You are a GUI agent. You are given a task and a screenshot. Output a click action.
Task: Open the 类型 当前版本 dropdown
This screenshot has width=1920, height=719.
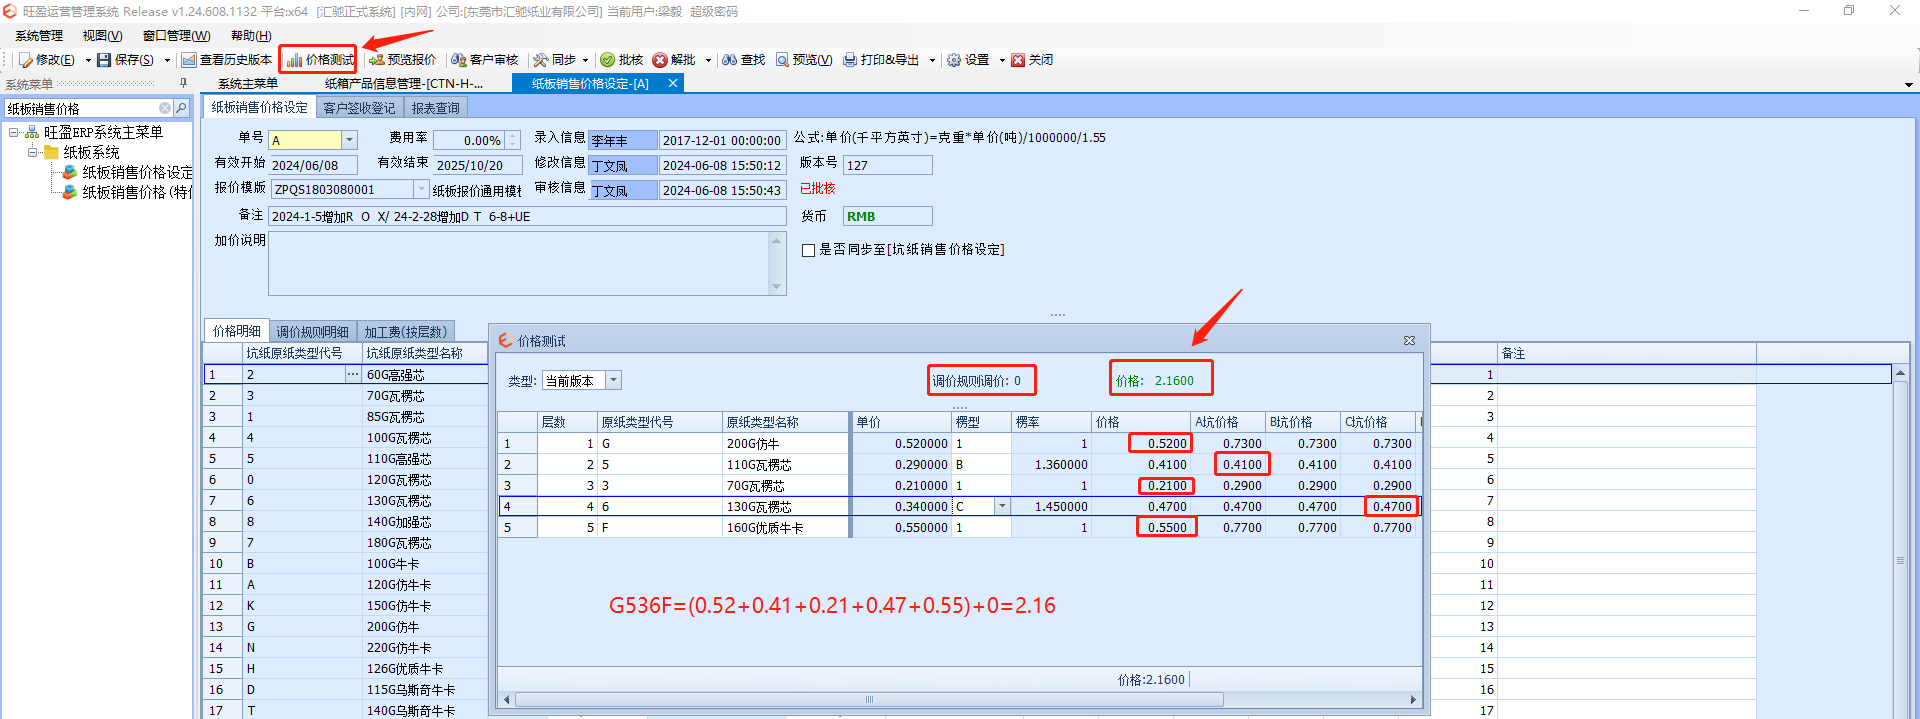coord(614,380)
